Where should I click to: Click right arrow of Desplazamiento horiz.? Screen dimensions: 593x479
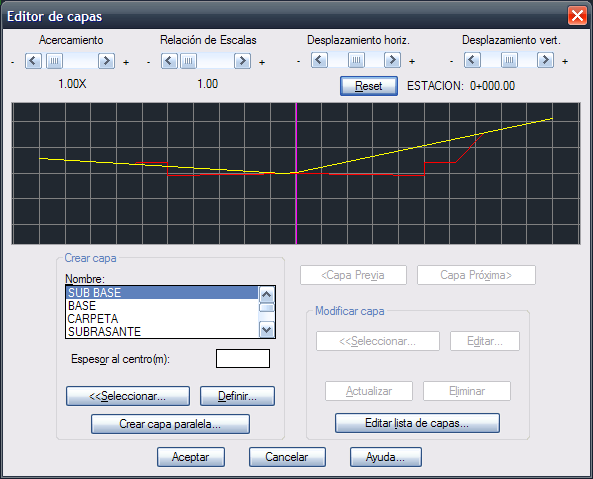(393, 60)
